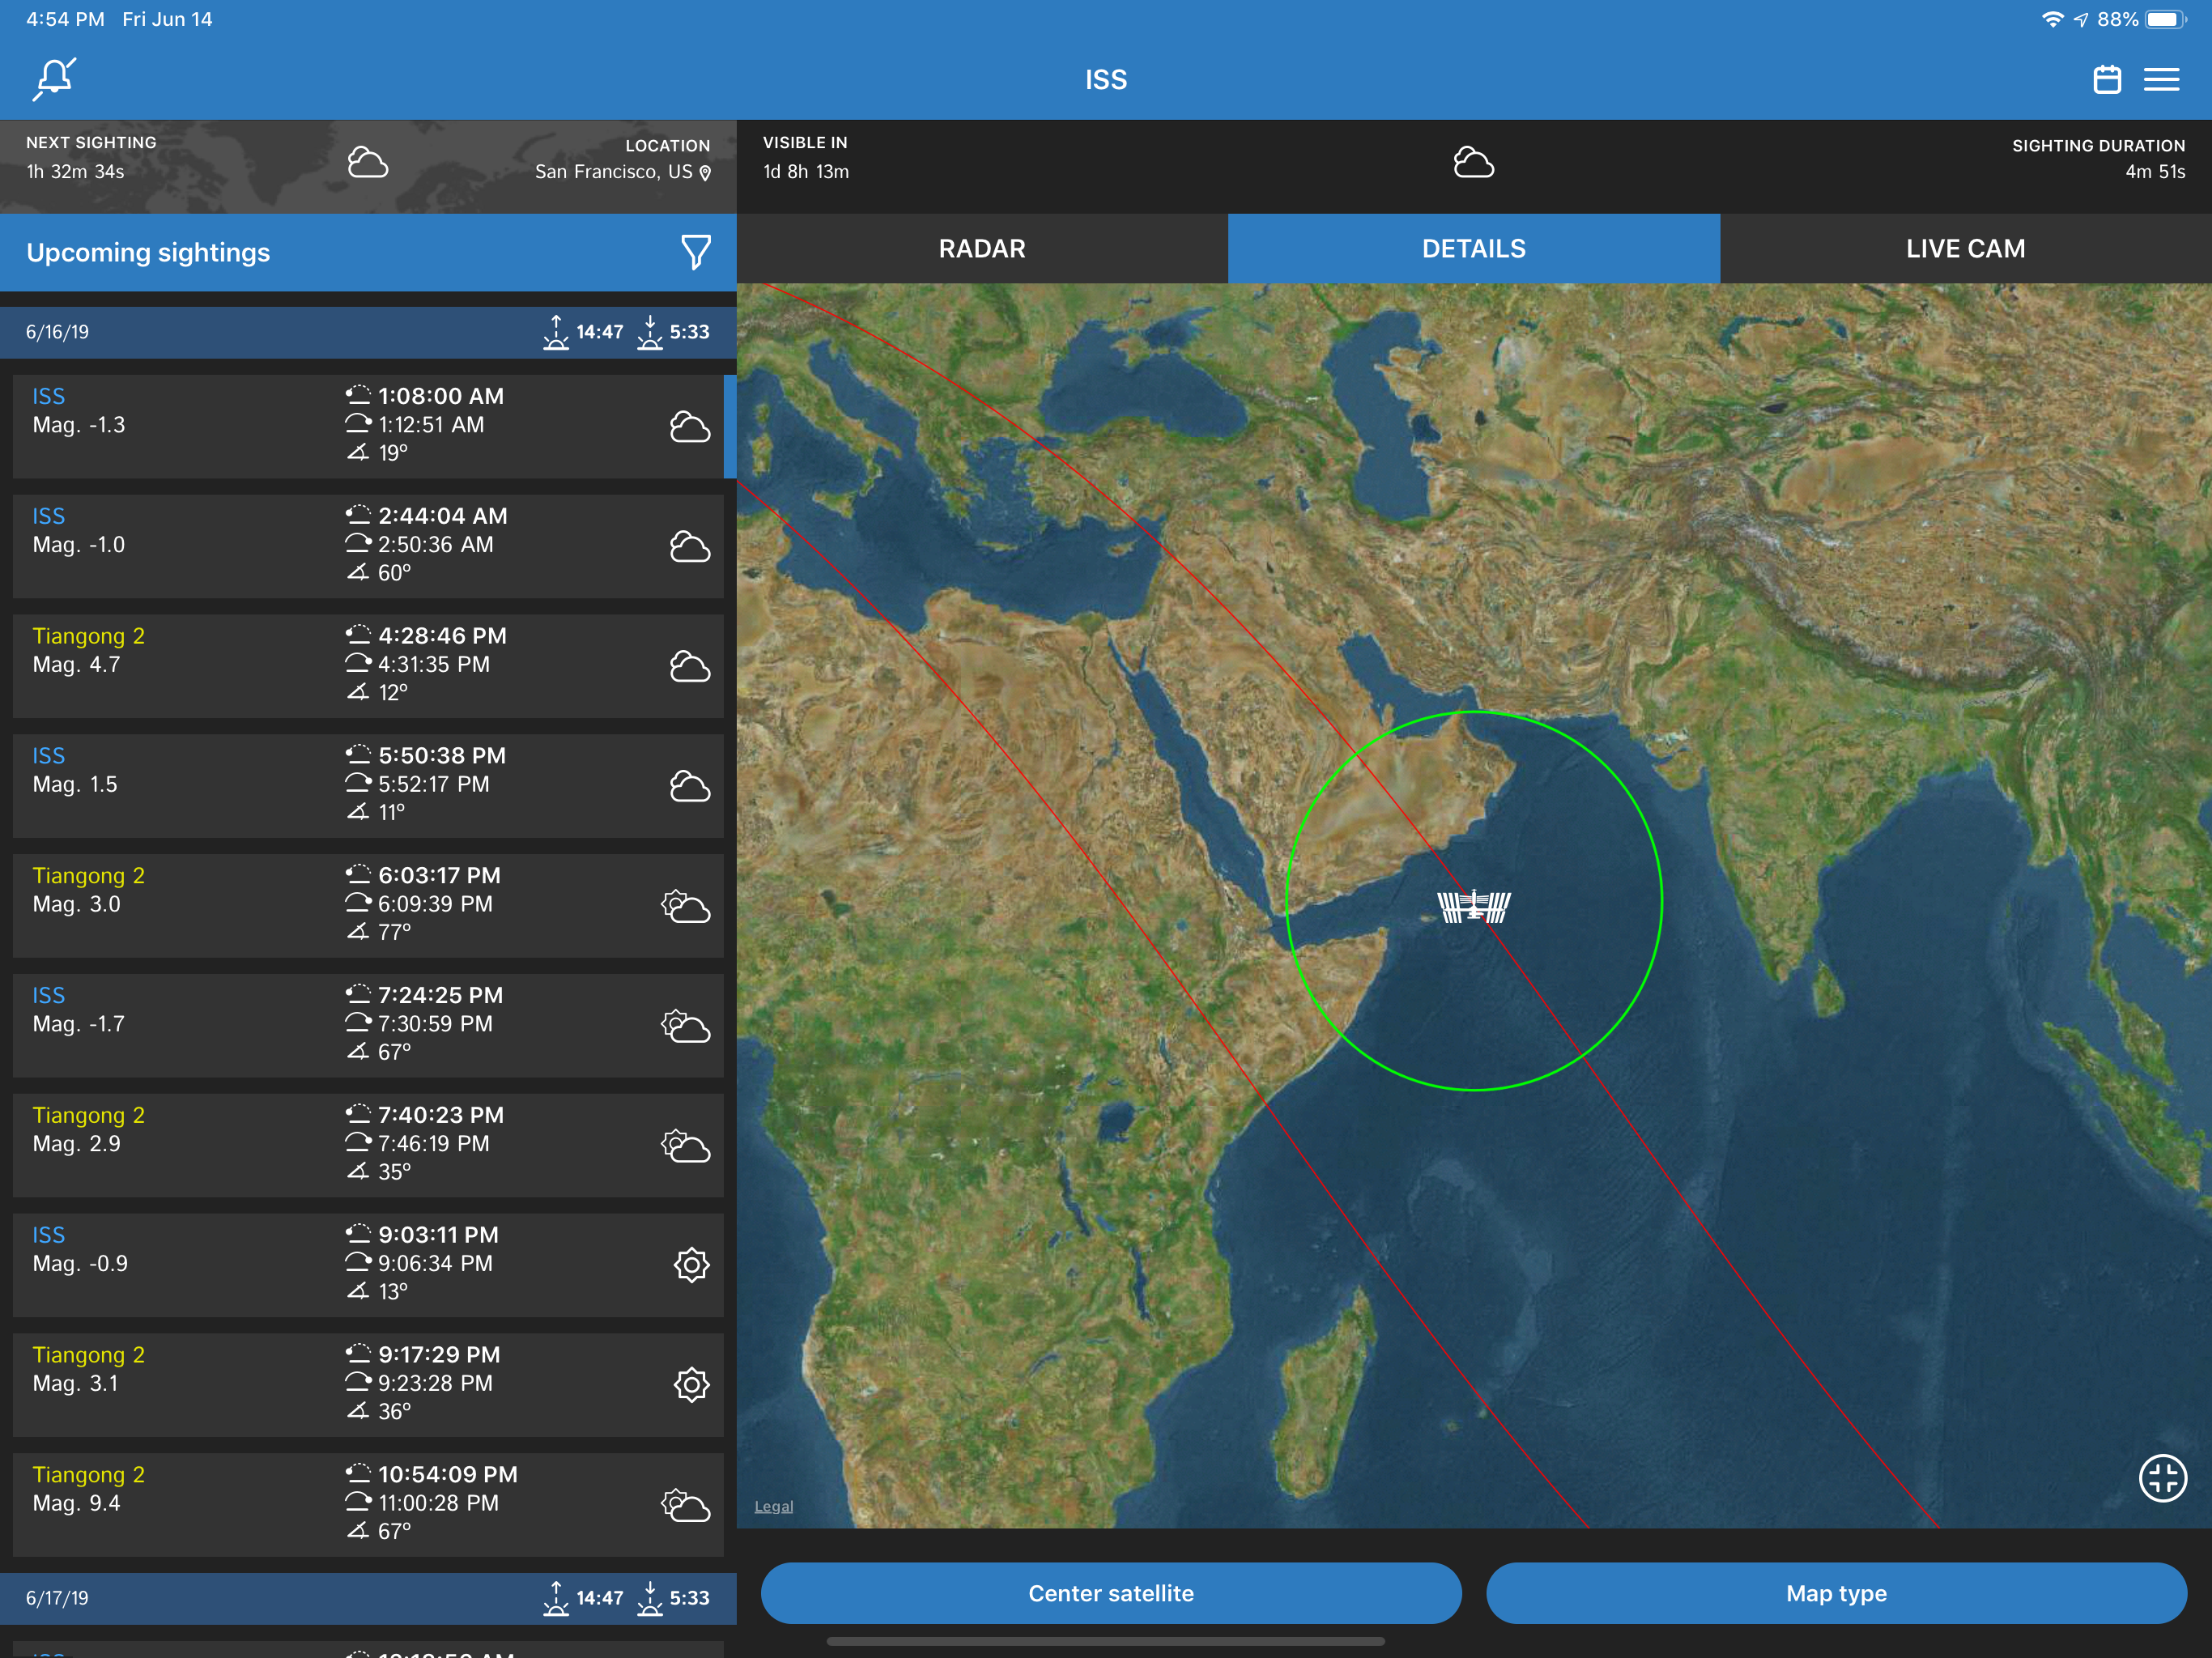This screenshot has height=1658, width=2212.
Task: Open the Legal link on map
Action: click(x=773, y=1506)
